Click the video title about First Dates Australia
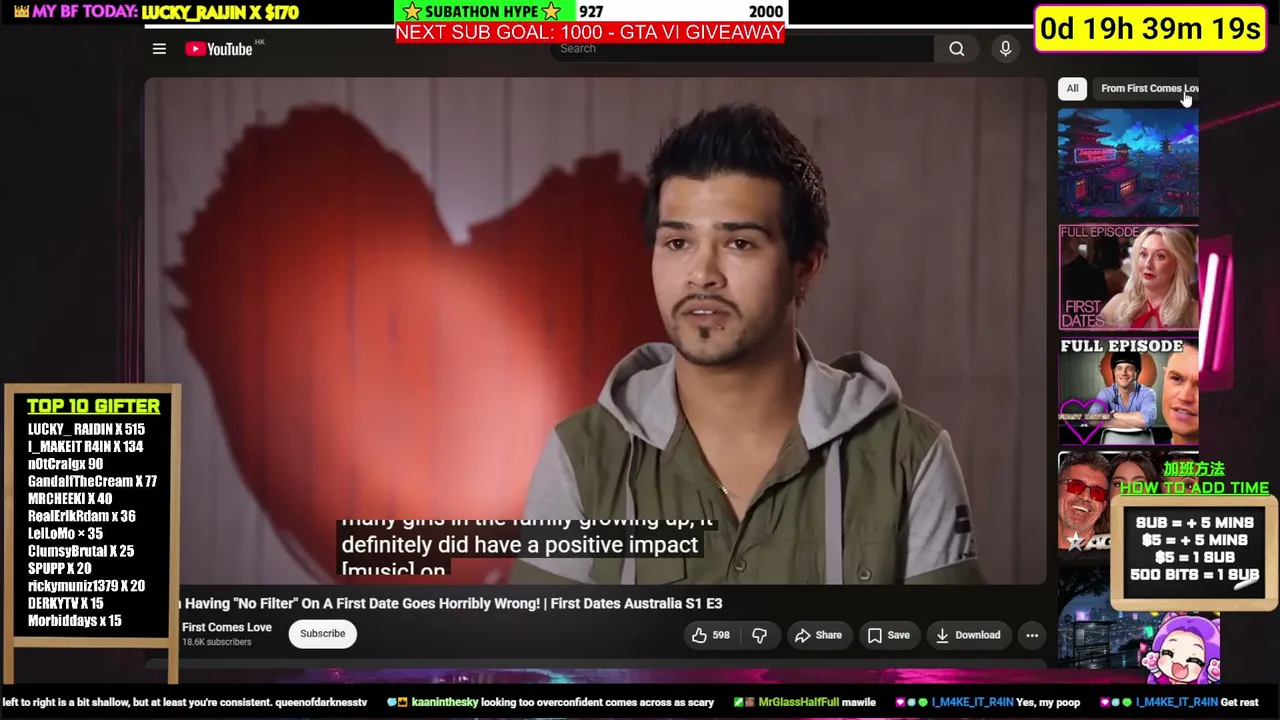This screenshot has height=720, width=1280. pos(450,603)
